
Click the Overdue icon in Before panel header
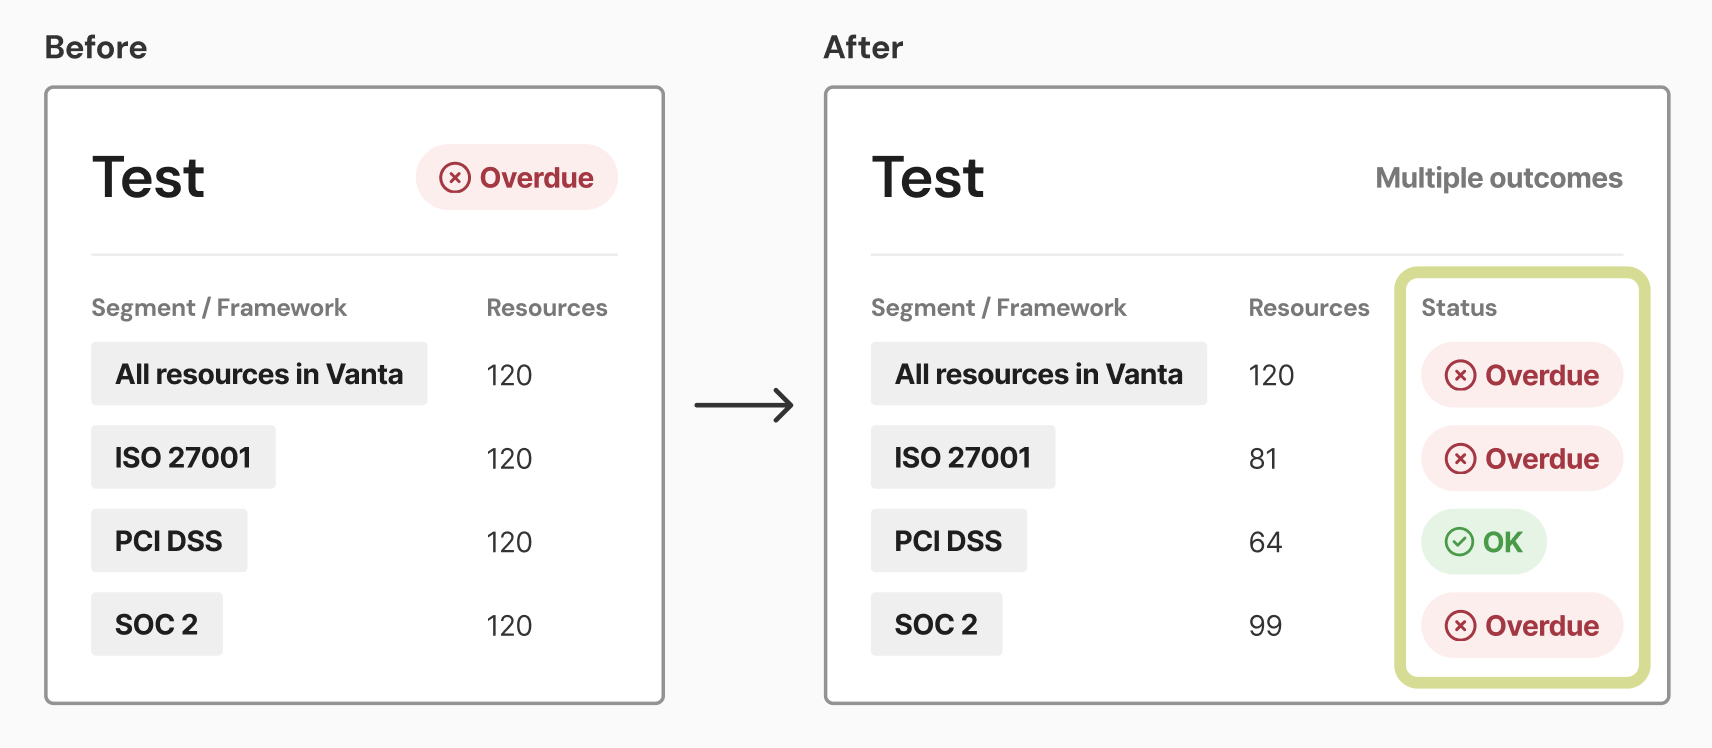455,178
